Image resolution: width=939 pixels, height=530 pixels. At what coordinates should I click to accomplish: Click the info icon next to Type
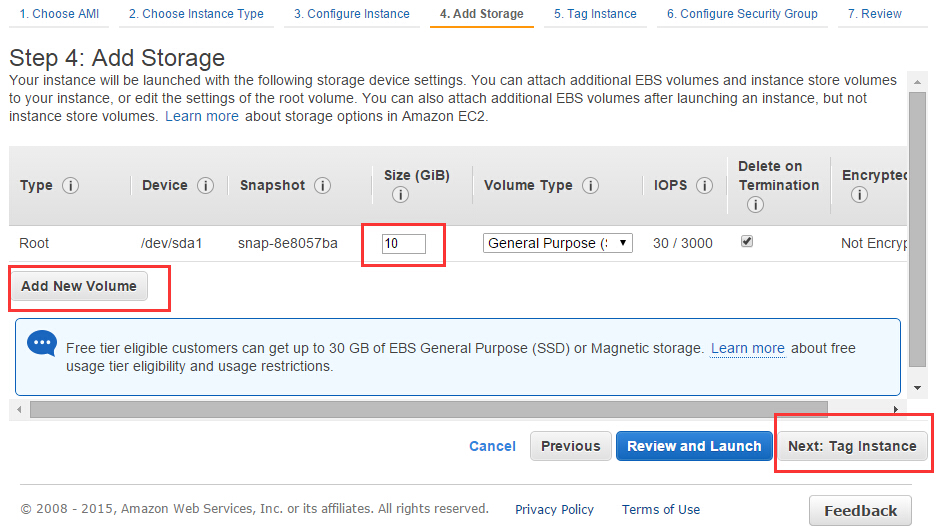tap(71, 186)
